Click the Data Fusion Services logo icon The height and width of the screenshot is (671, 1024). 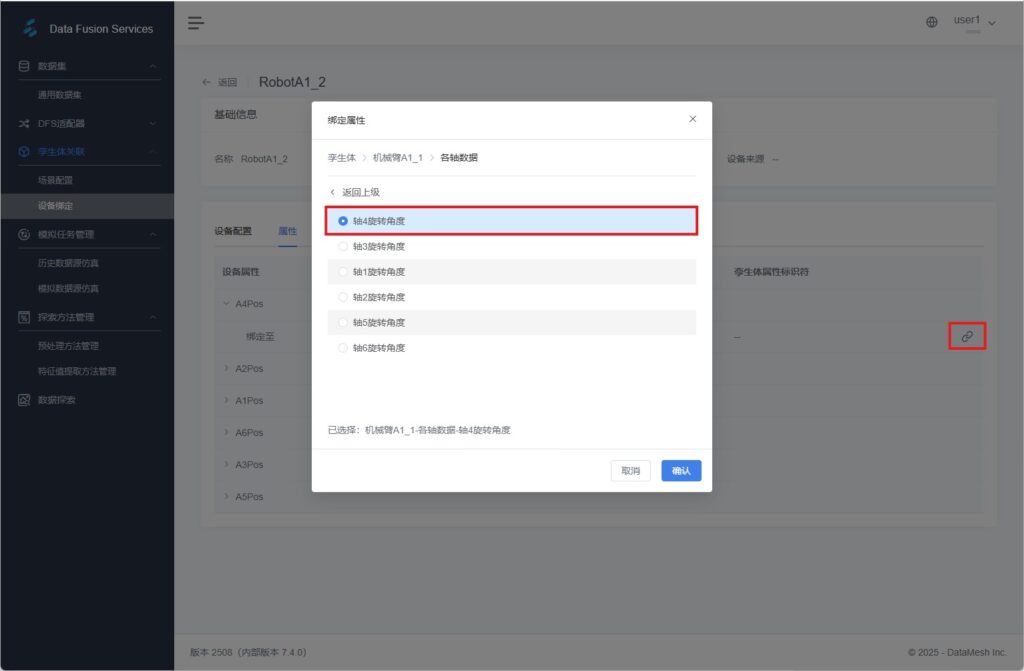(x=30, y=28)
